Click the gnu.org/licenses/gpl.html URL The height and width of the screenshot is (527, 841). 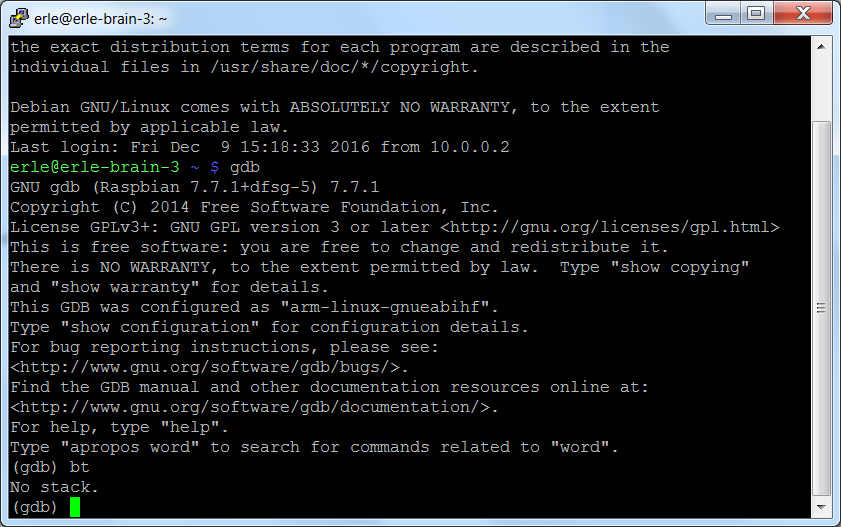click(610, 227)
